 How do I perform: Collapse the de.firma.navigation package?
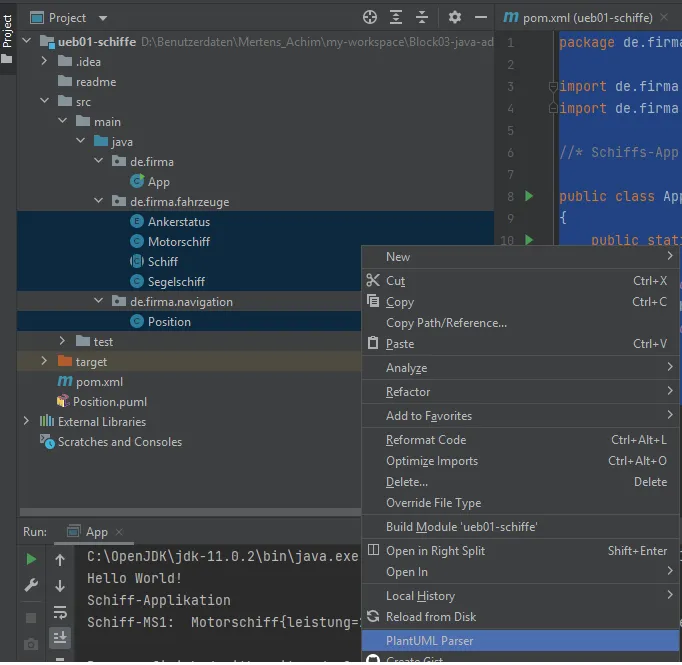pos(99,301)
